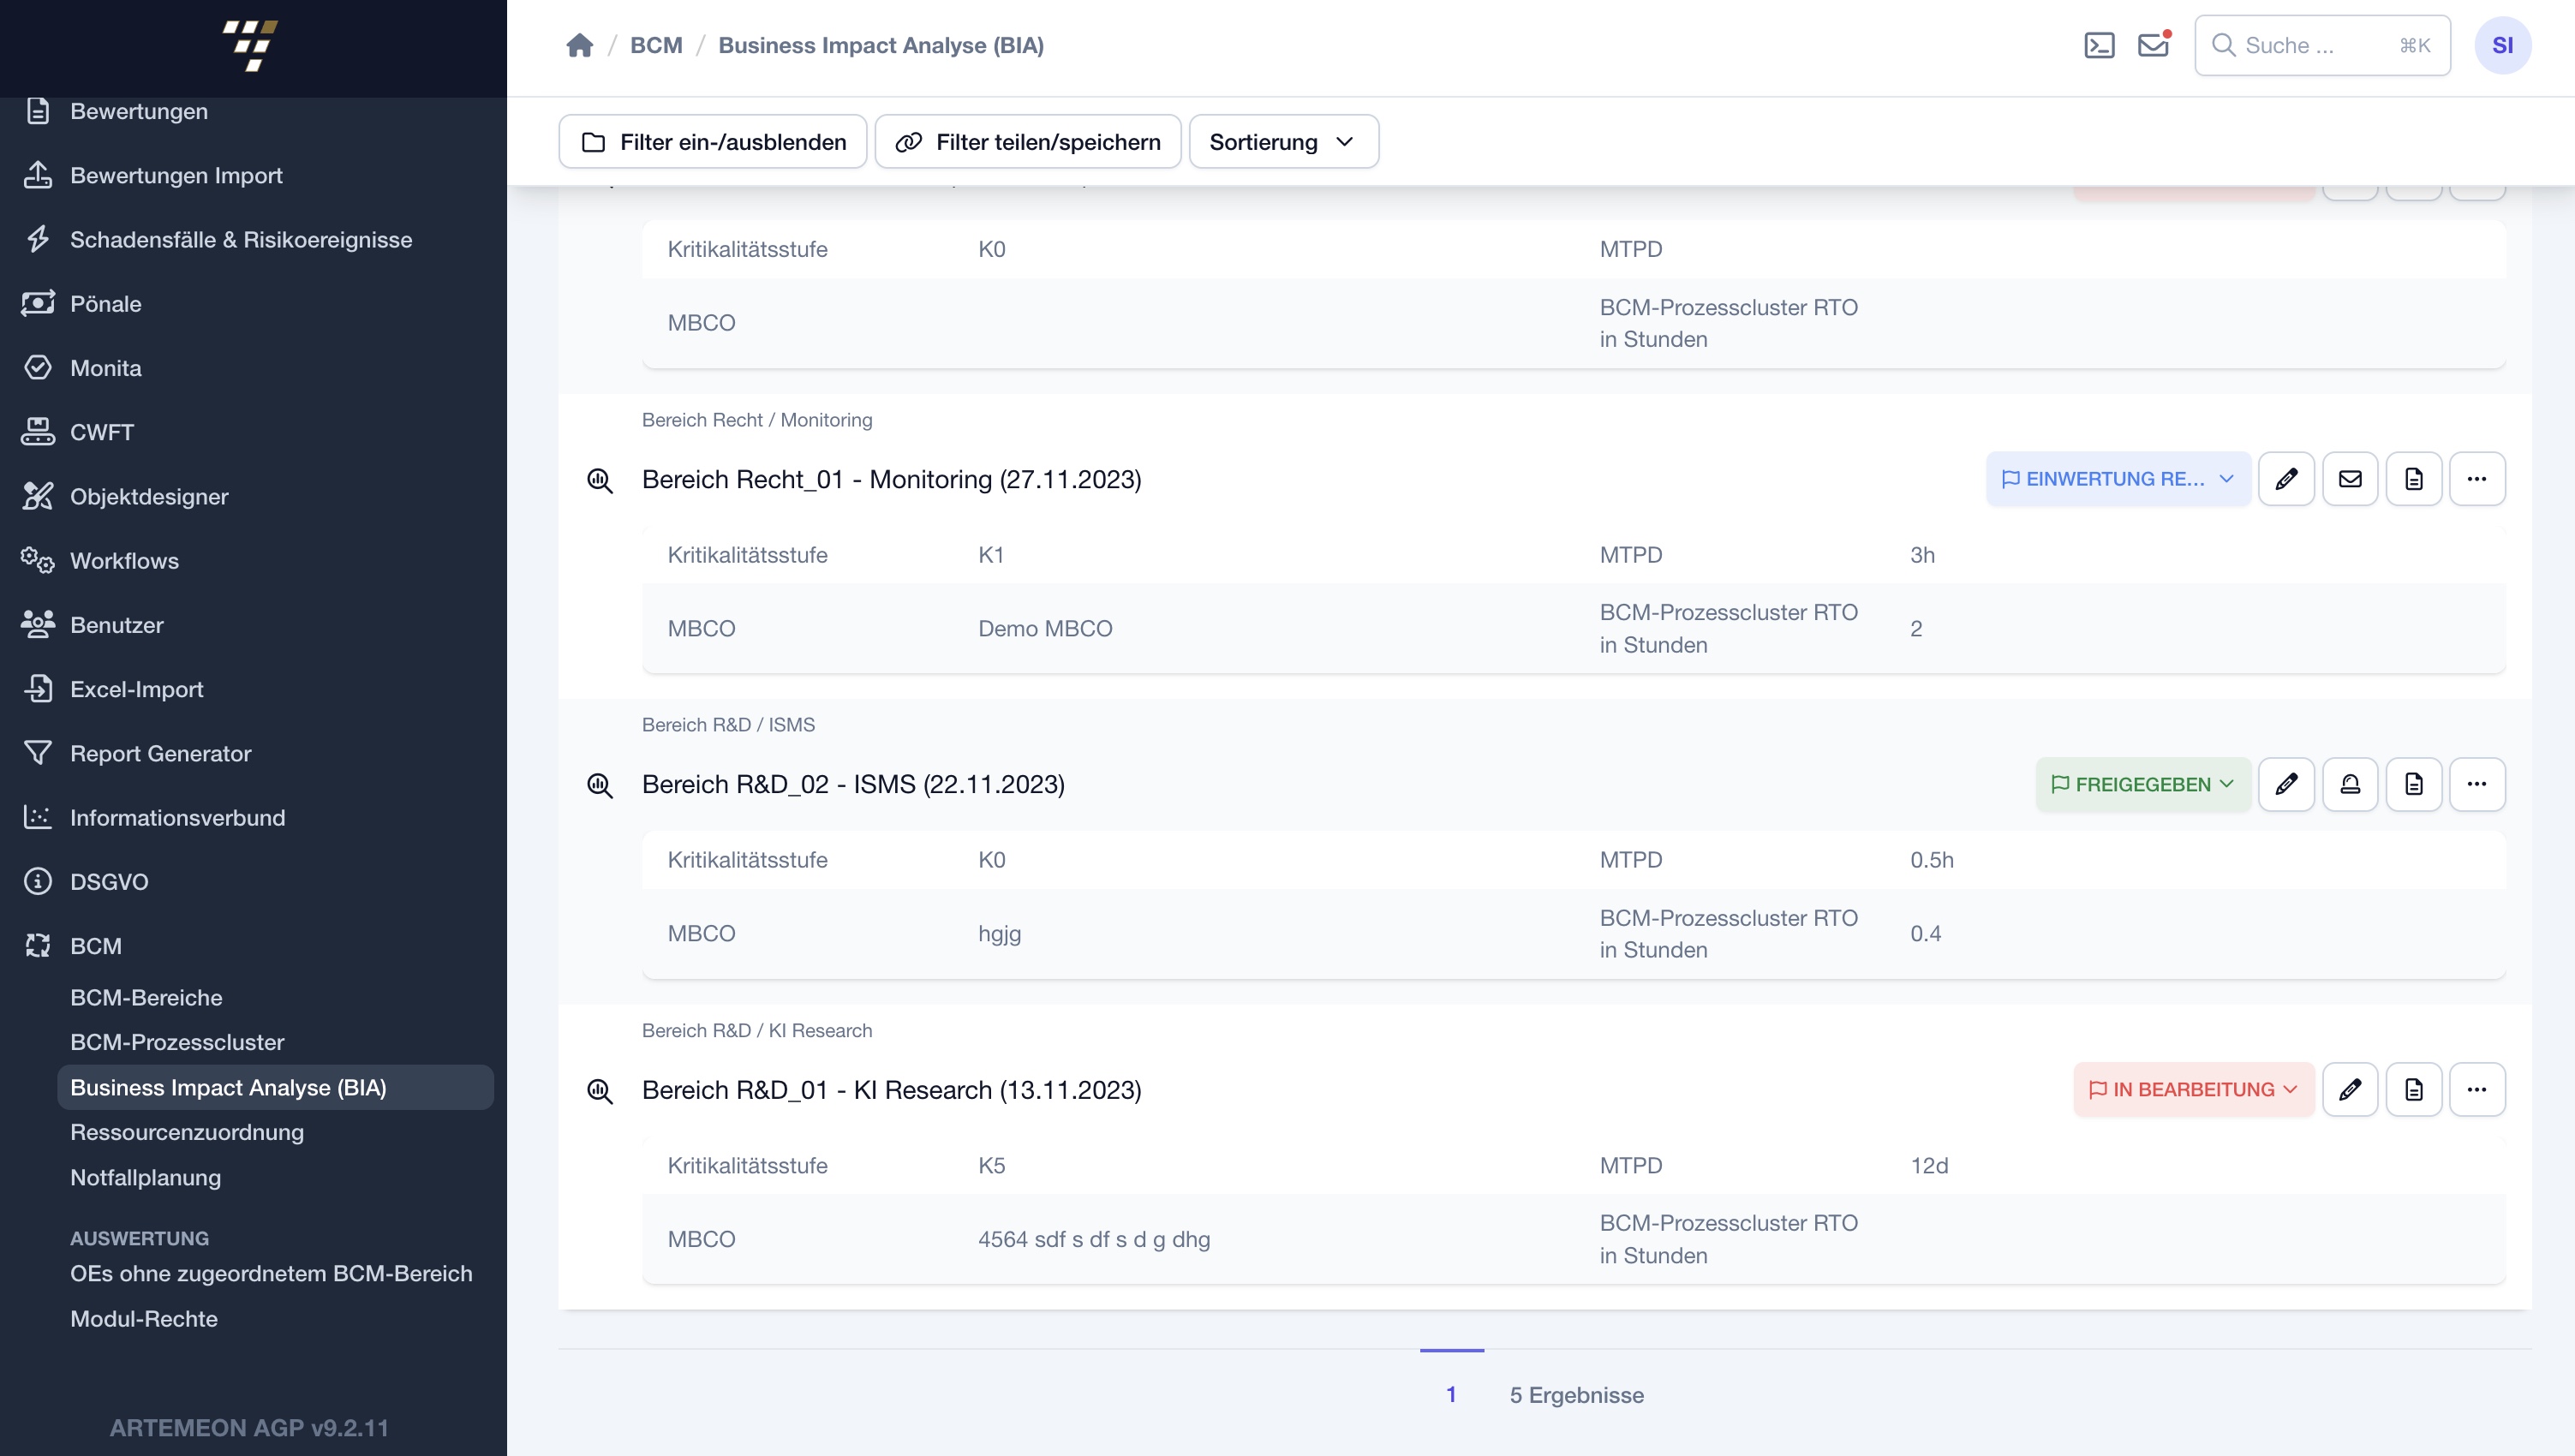Open the three-dots menu for Bereich Recht_01 - Monitoring
The image size is (2575, 1456).
[2477, 479]
